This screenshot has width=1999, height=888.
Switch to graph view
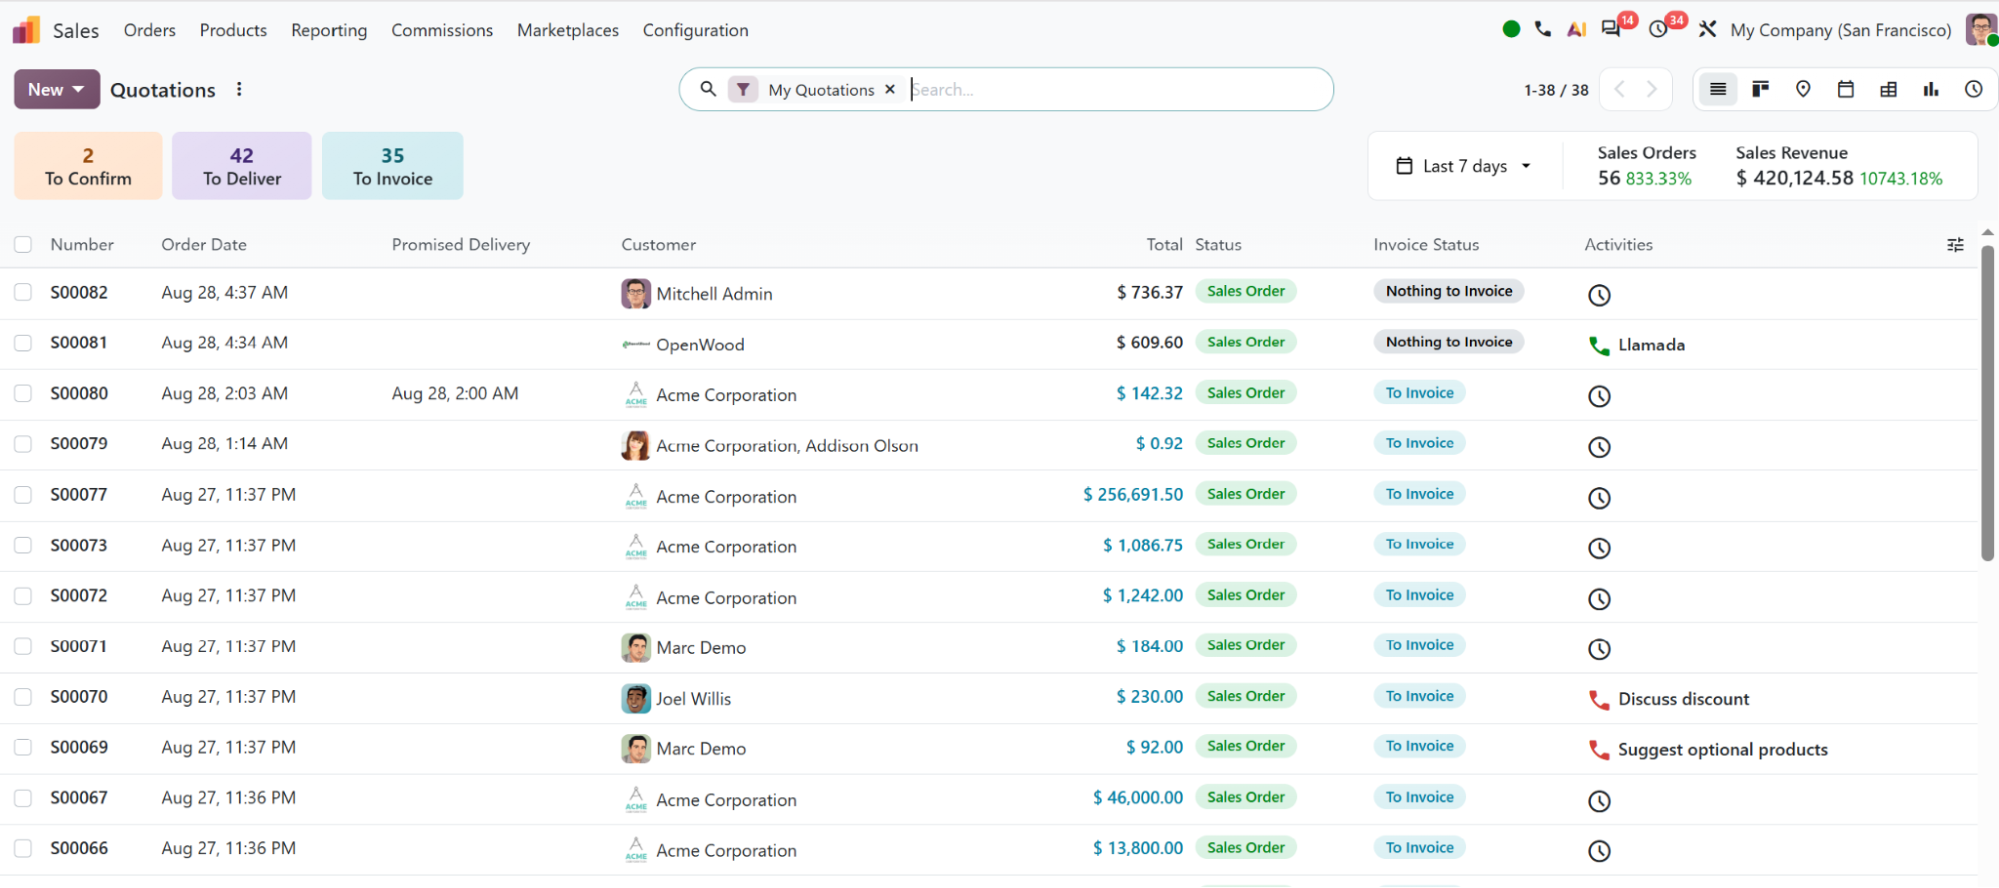click(1931, 89)
